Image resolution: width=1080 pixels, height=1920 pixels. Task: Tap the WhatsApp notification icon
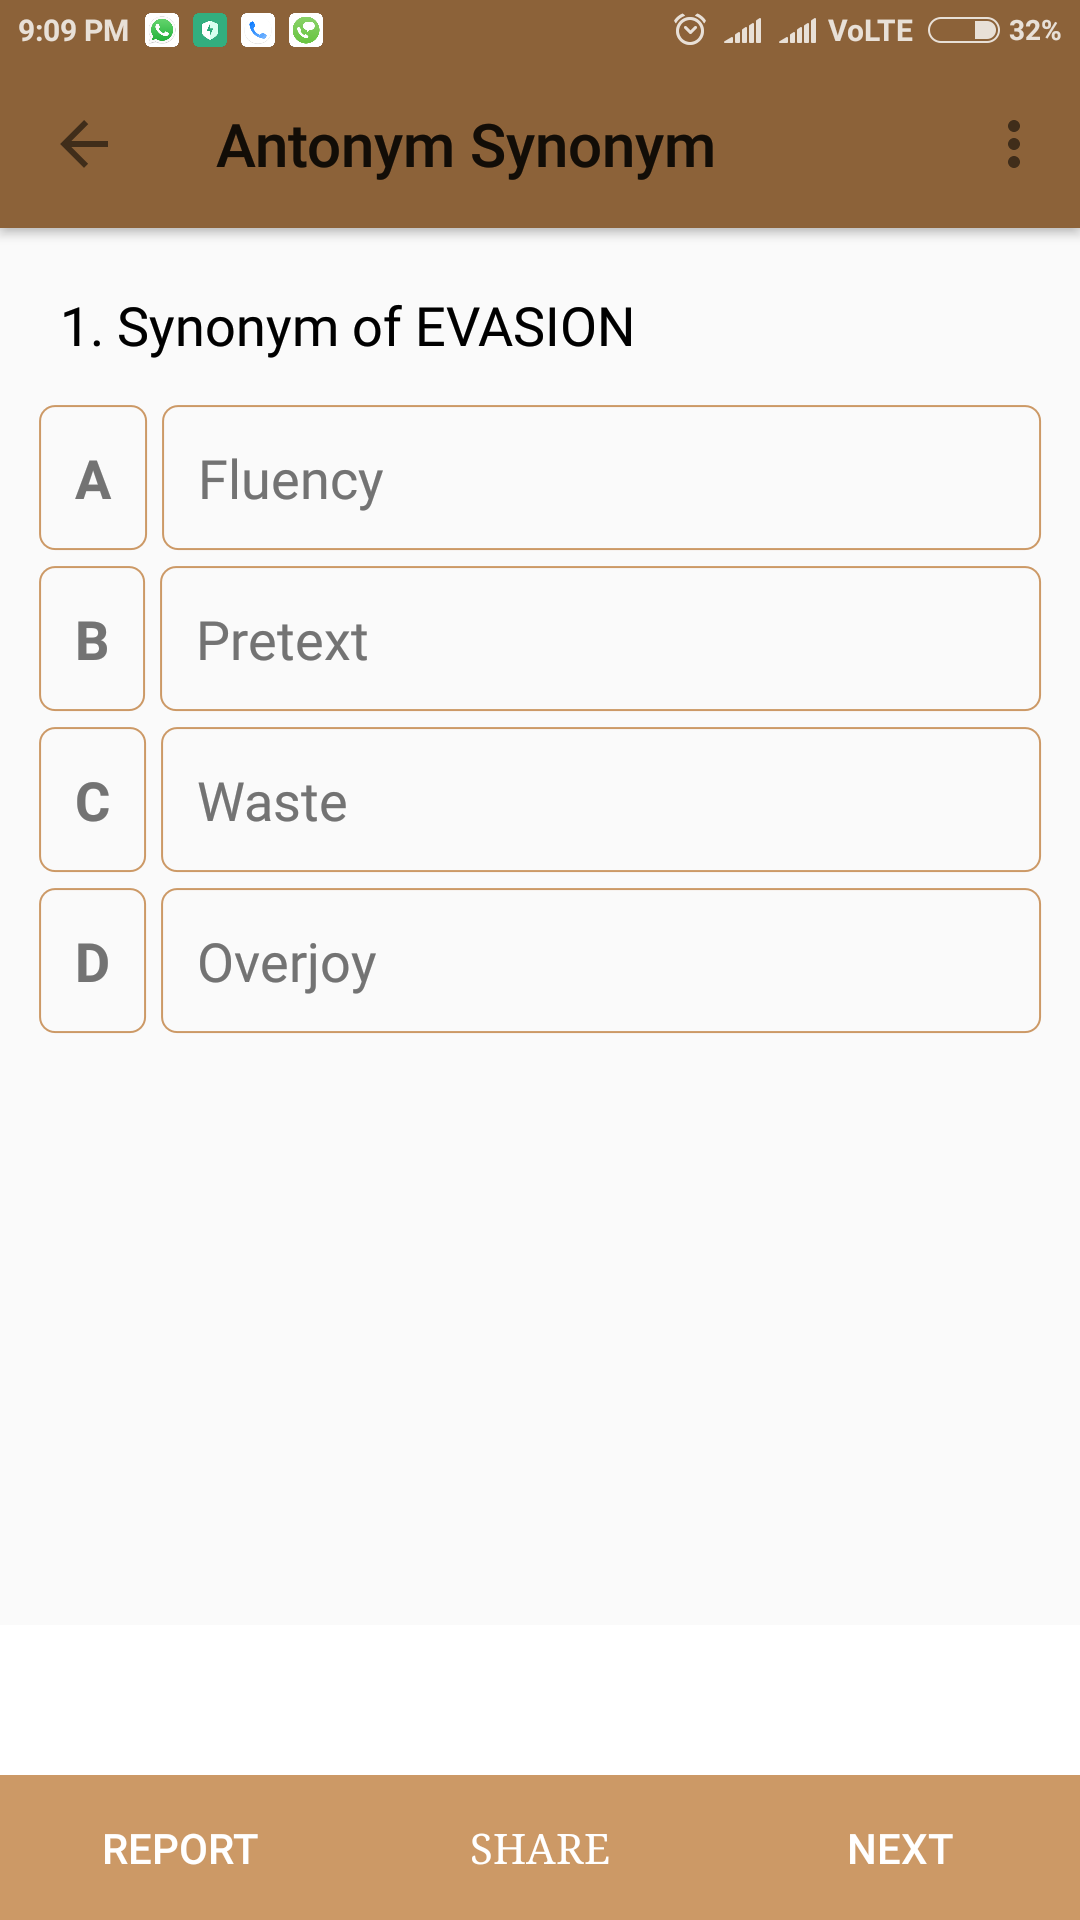[x=162, y=31]
